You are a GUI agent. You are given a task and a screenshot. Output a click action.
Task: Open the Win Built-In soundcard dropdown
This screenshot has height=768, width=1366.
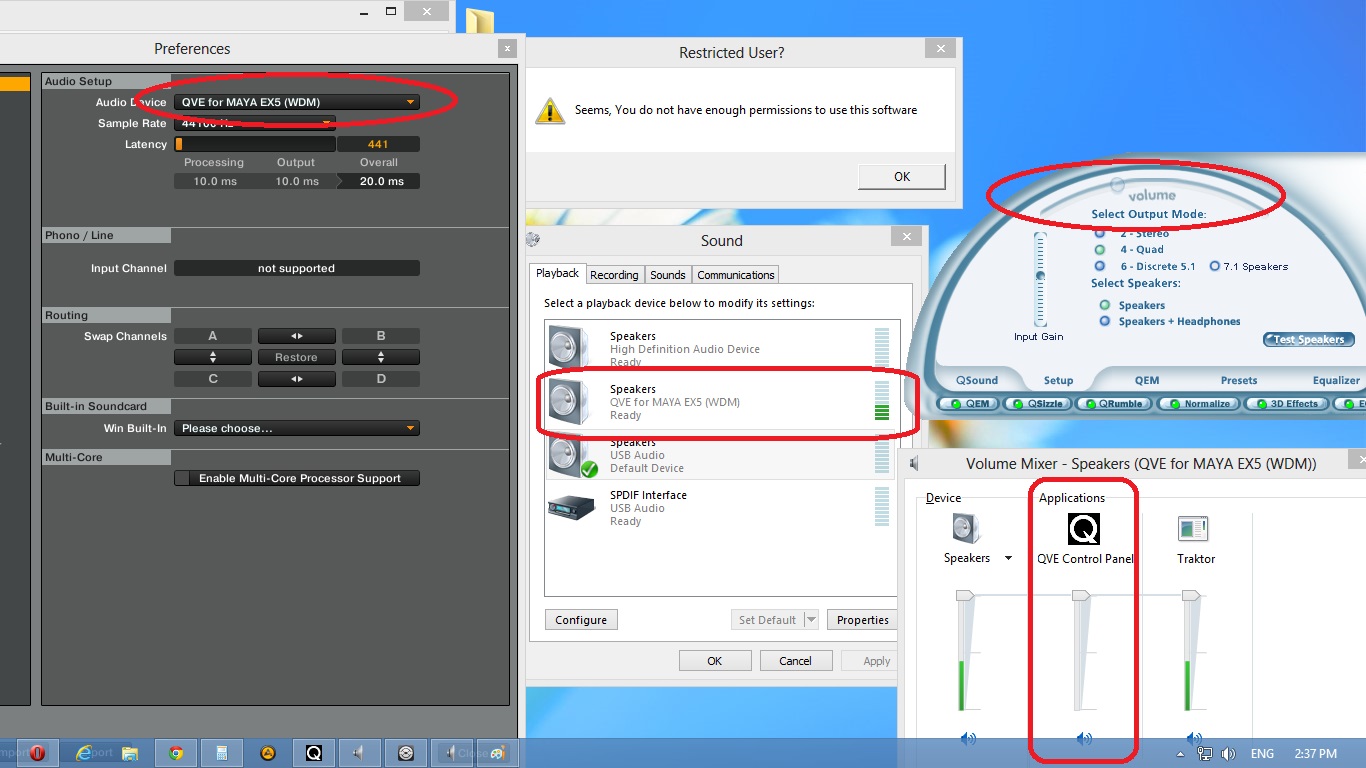coord(297,428)
